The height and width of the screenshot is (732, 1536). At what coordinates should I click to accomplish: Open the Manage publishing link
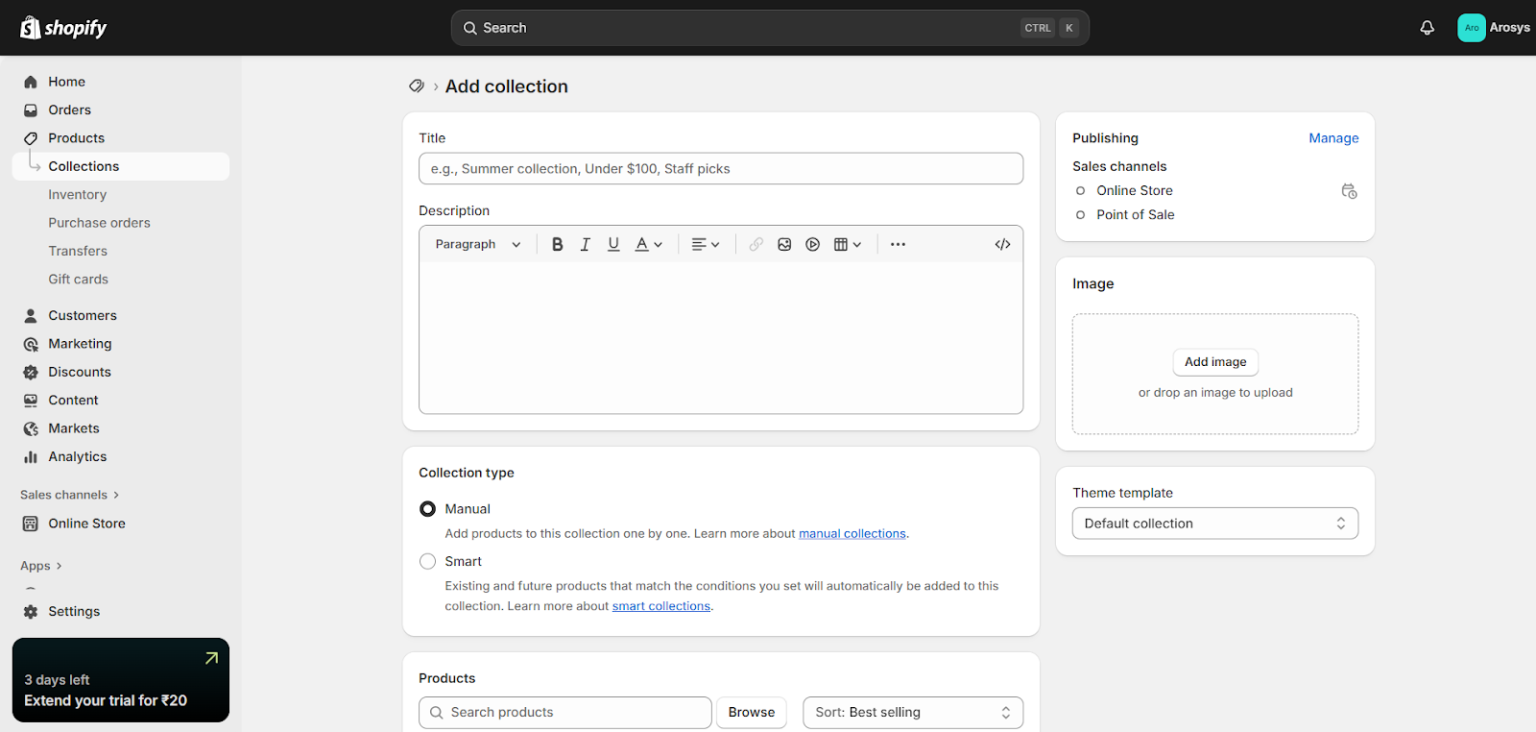[1333, 138]
